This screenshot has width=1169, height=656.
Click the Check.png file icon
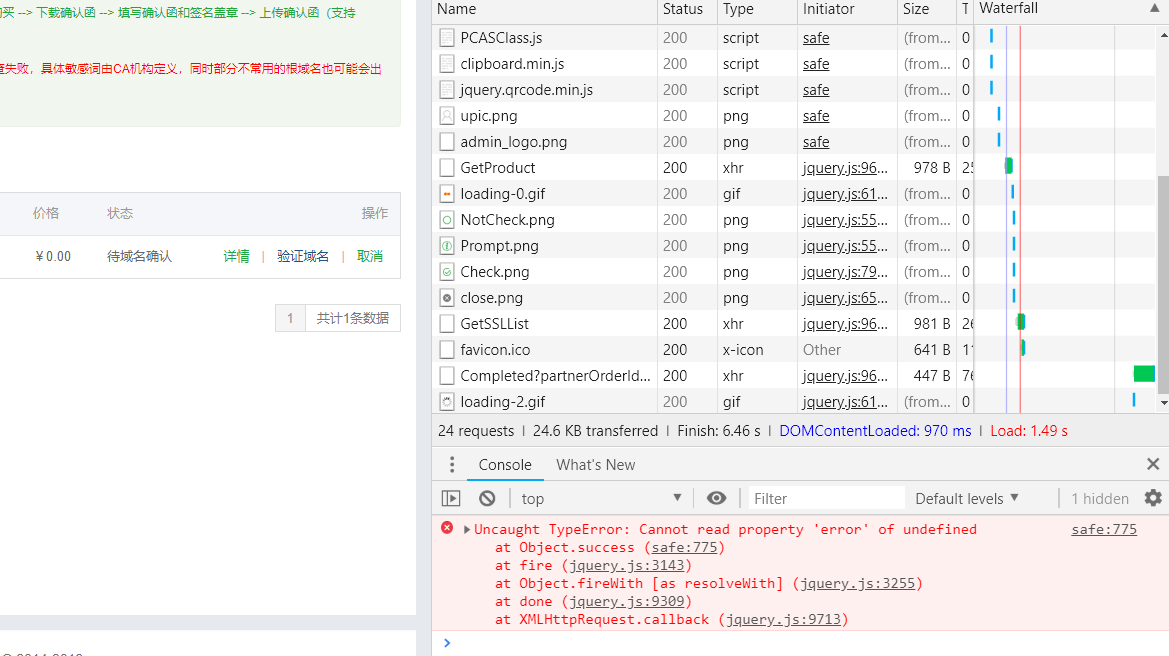click(447, 272)
